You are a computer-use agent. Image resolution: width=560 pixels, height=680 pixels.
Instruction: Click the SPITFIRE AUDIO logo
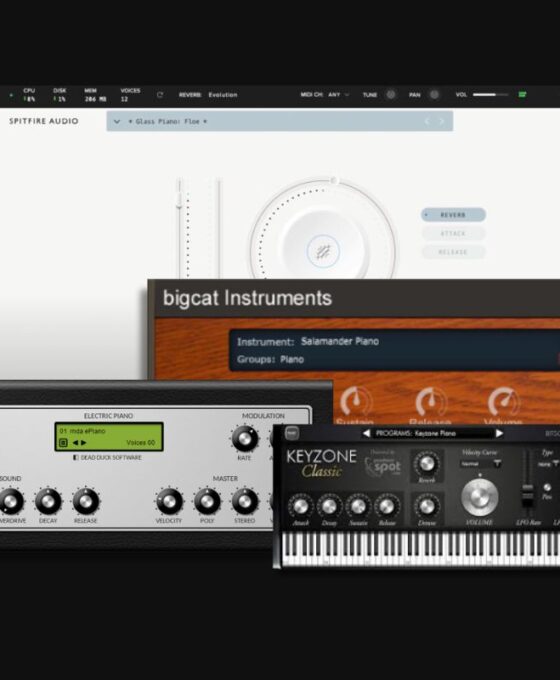click(44, 121)
